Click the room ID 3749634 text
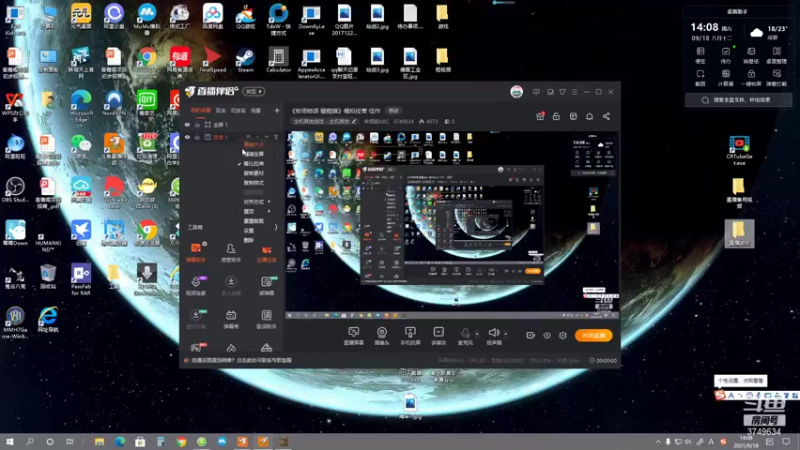 click(403, 121)
